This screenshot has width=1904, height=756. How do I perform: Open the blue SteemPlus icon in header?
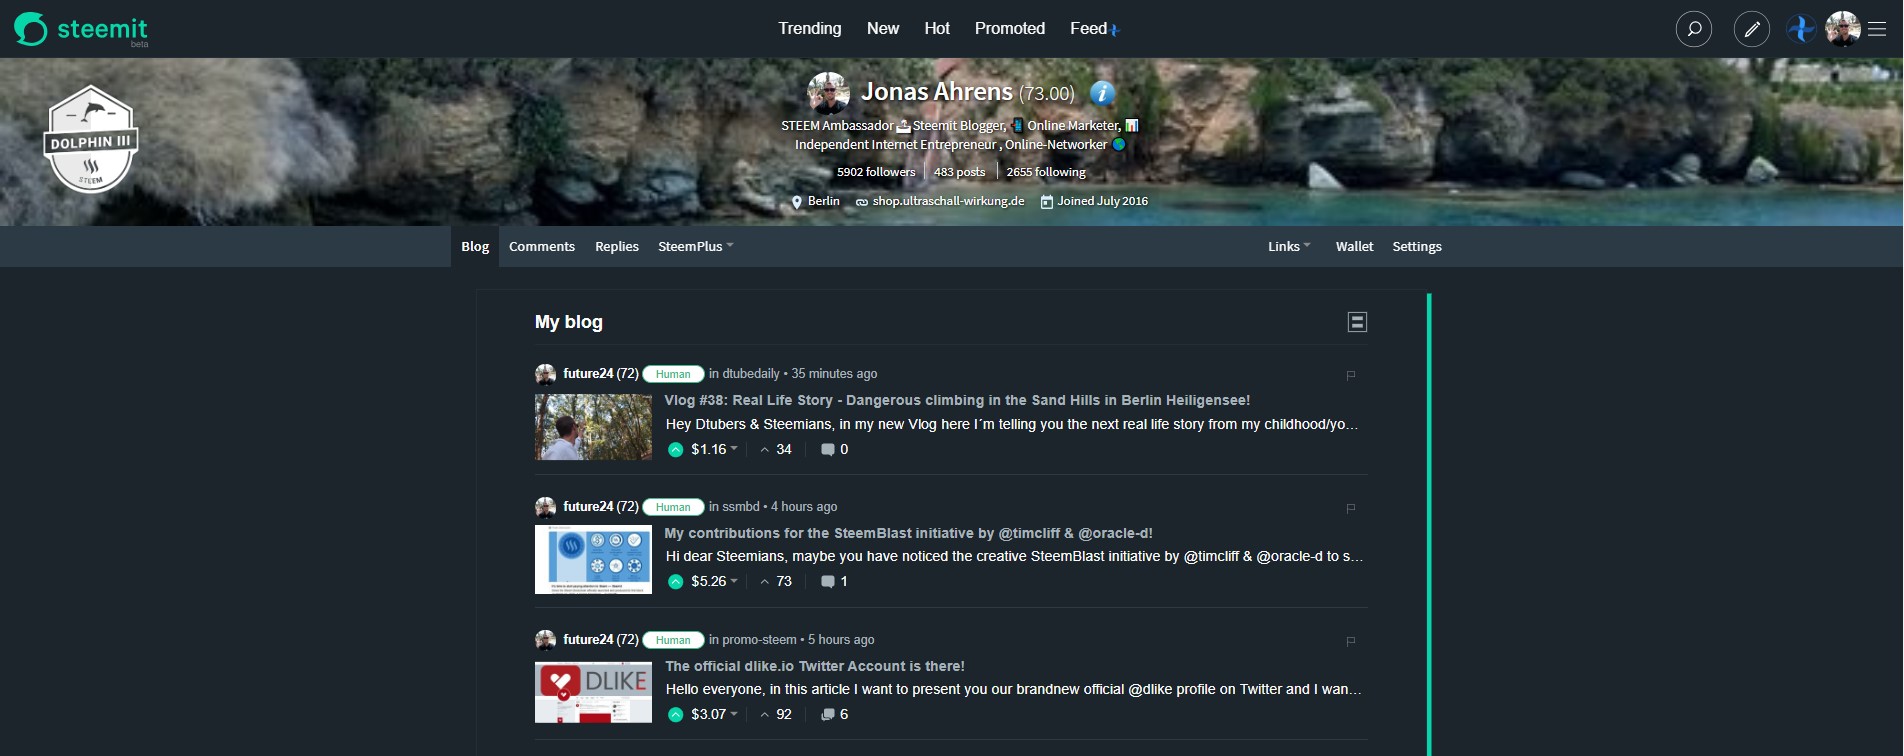tap(1801, 29)
